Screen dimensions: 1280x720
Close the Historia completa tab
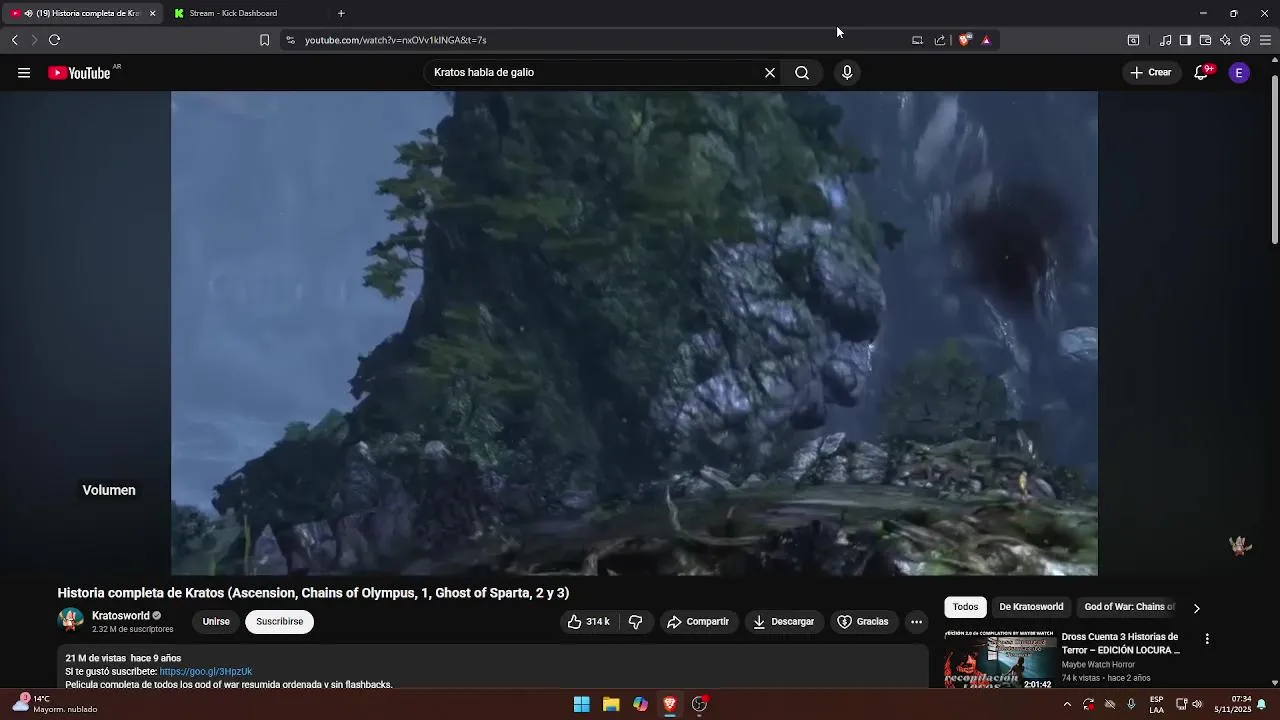[x=152, y=14]
